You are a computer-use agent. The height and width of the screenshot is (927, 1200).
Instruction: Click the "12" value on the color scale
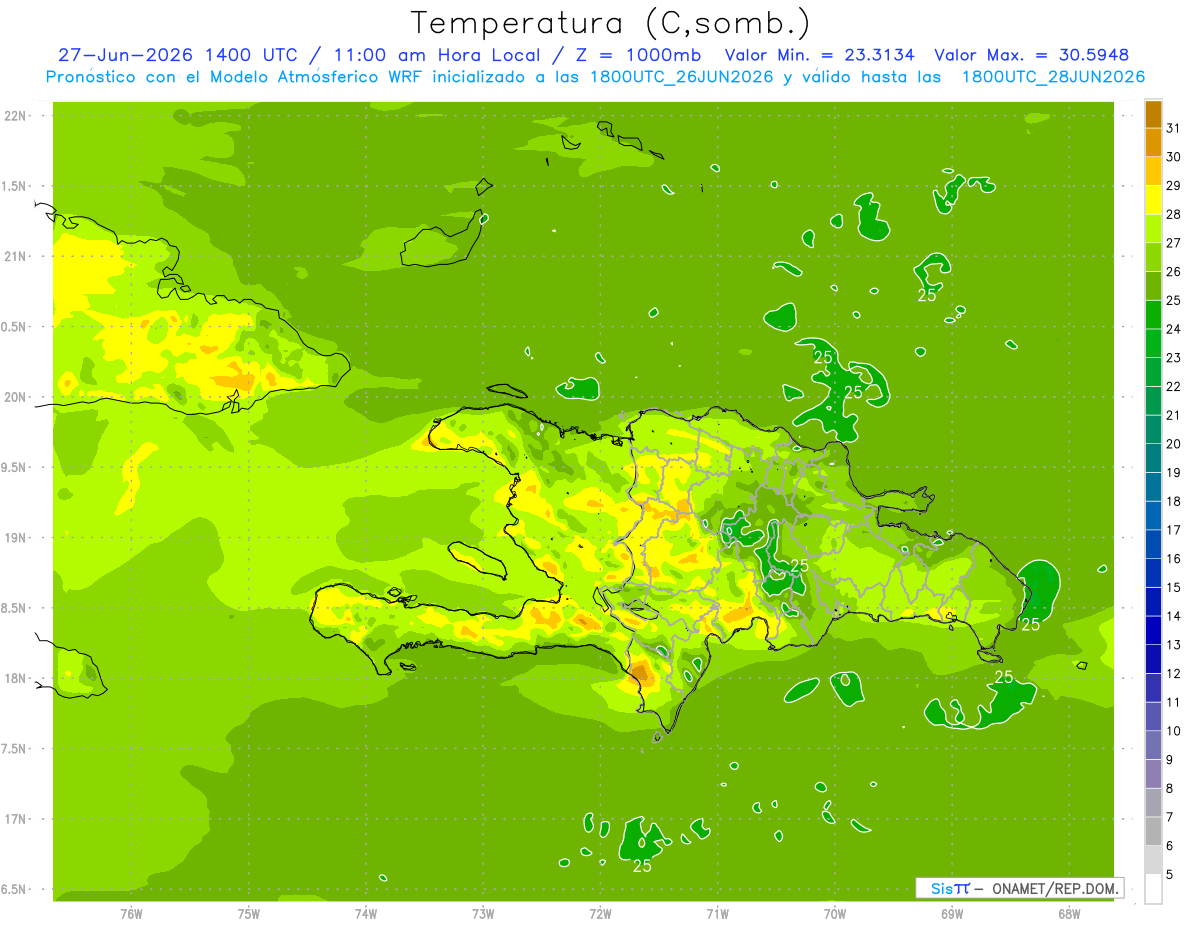[1174, 674]
